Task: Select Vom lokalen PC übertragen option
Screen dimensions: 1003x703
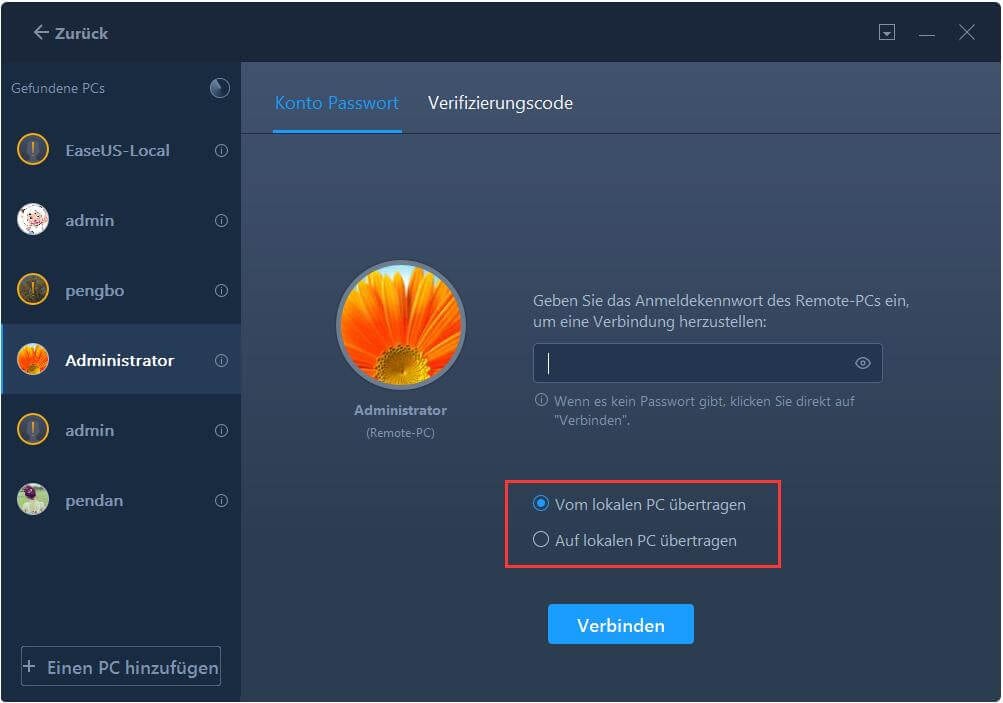Action: coord(639,505)
